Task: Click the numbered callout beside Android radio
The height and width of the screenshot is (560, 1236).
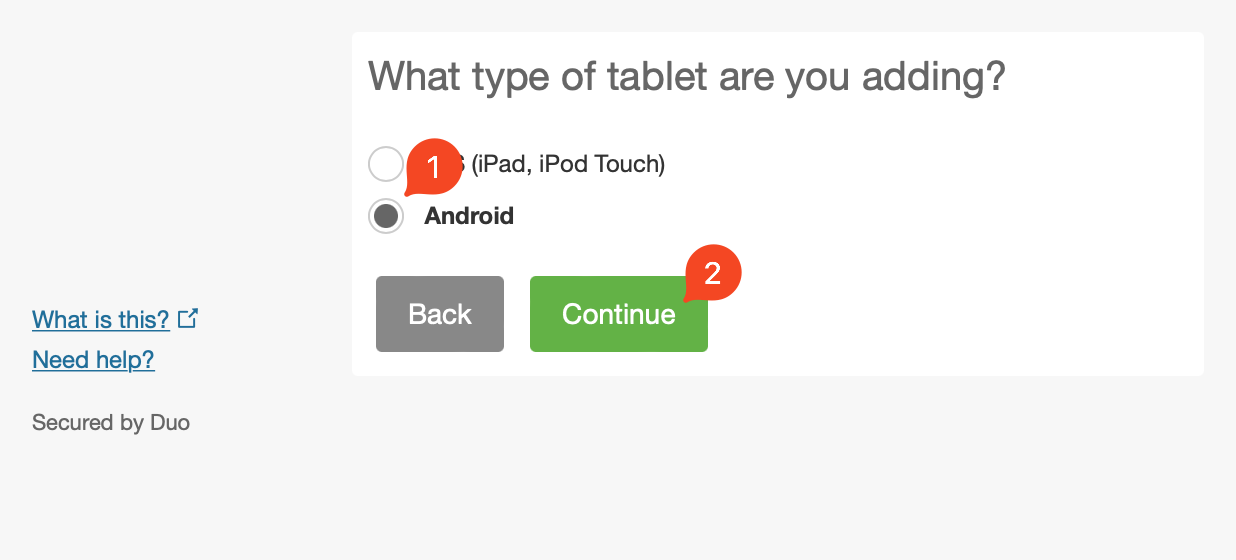Action: pyautogui.click(x=433, y=167)
